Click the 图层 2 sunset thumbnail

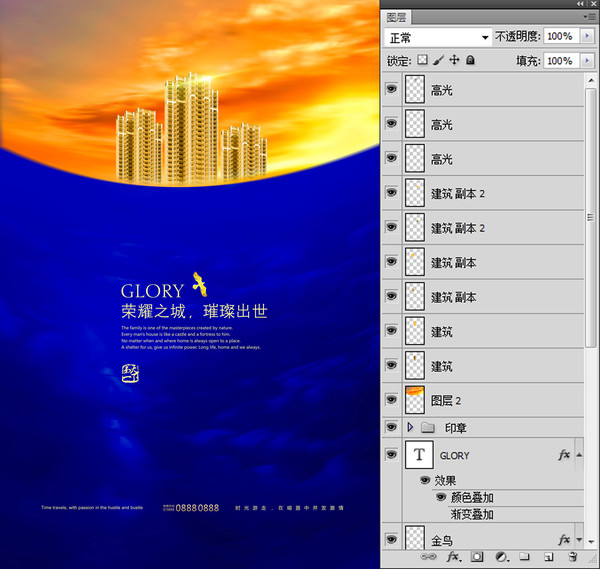415,400
